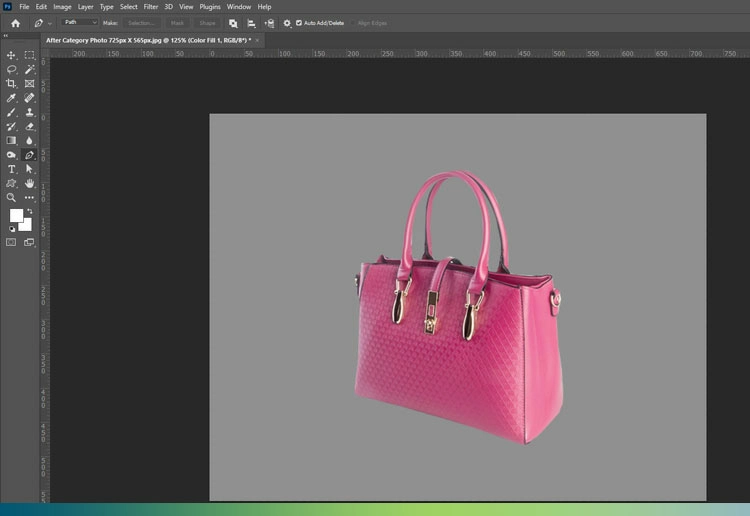The height and width of the screenshot is (516, 750).
Task: Select the Eraser tool
Action: click(30, 127)
